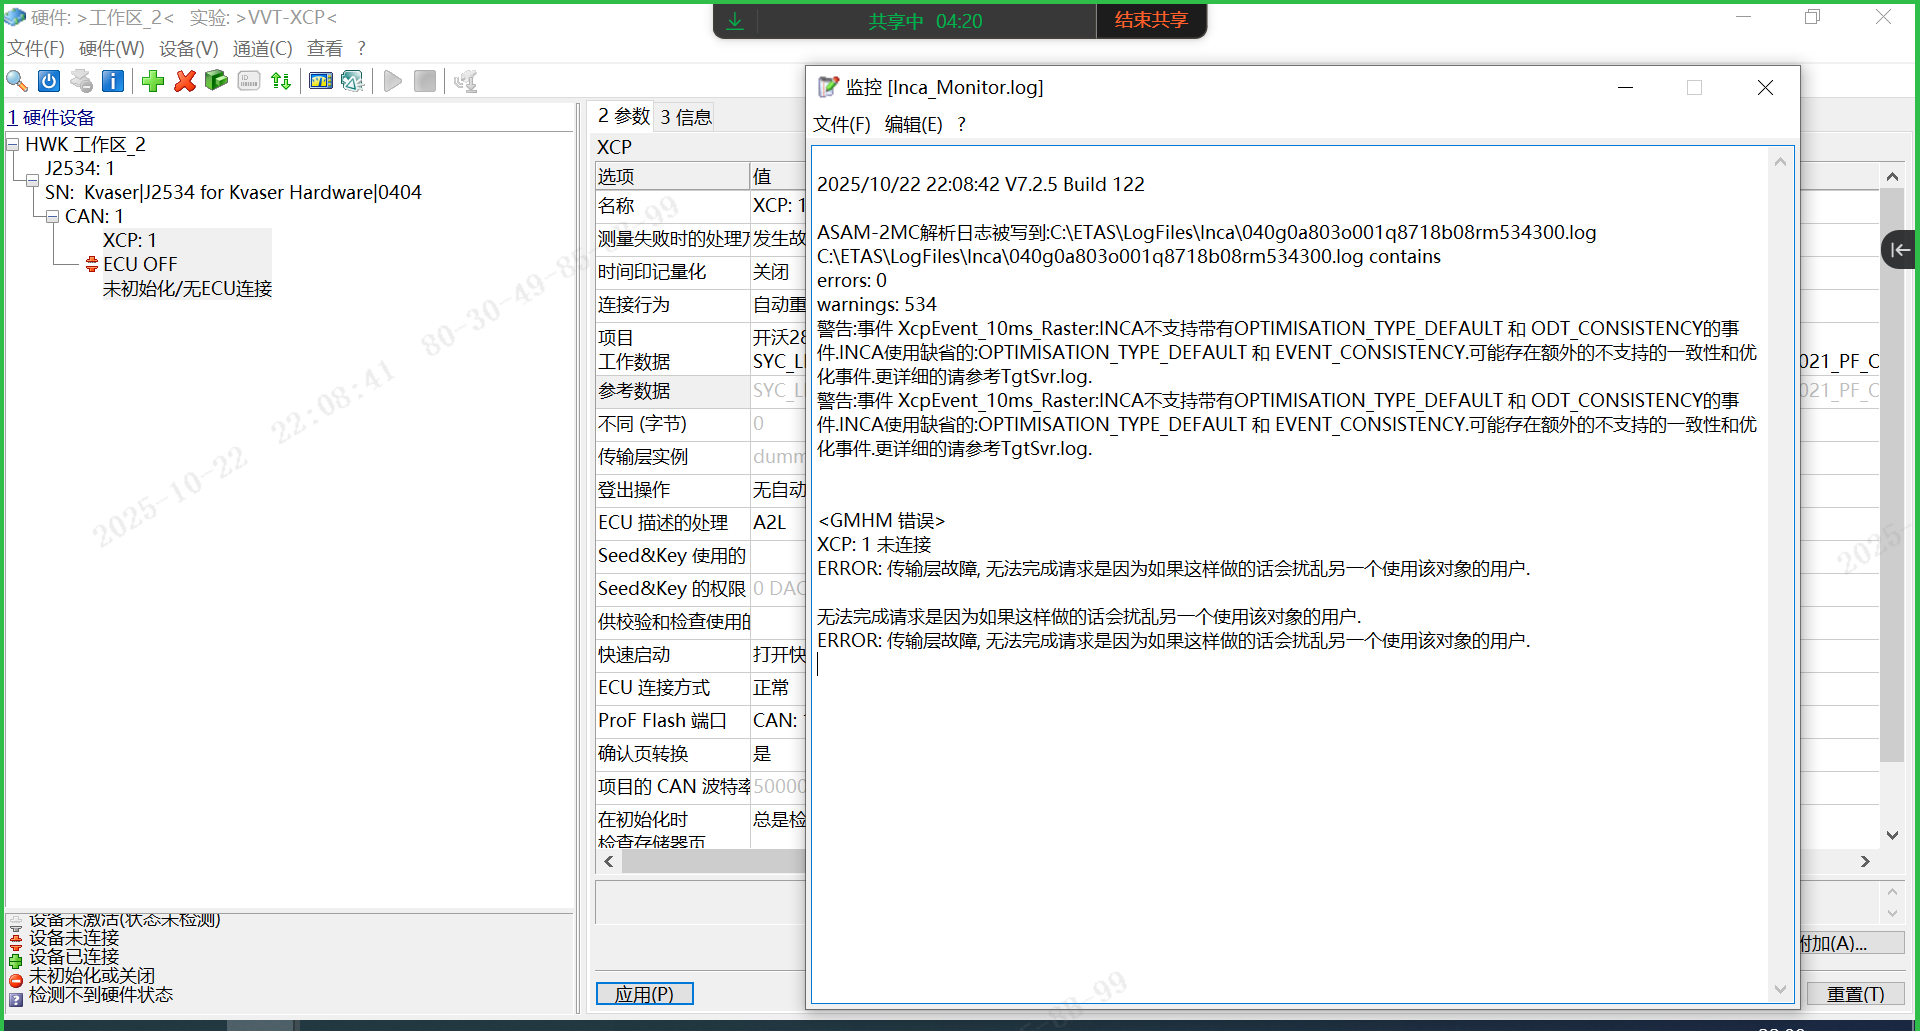Open the 设备(V) menu
Screen dimensions: 1920x1031
(x=189, y=48)
